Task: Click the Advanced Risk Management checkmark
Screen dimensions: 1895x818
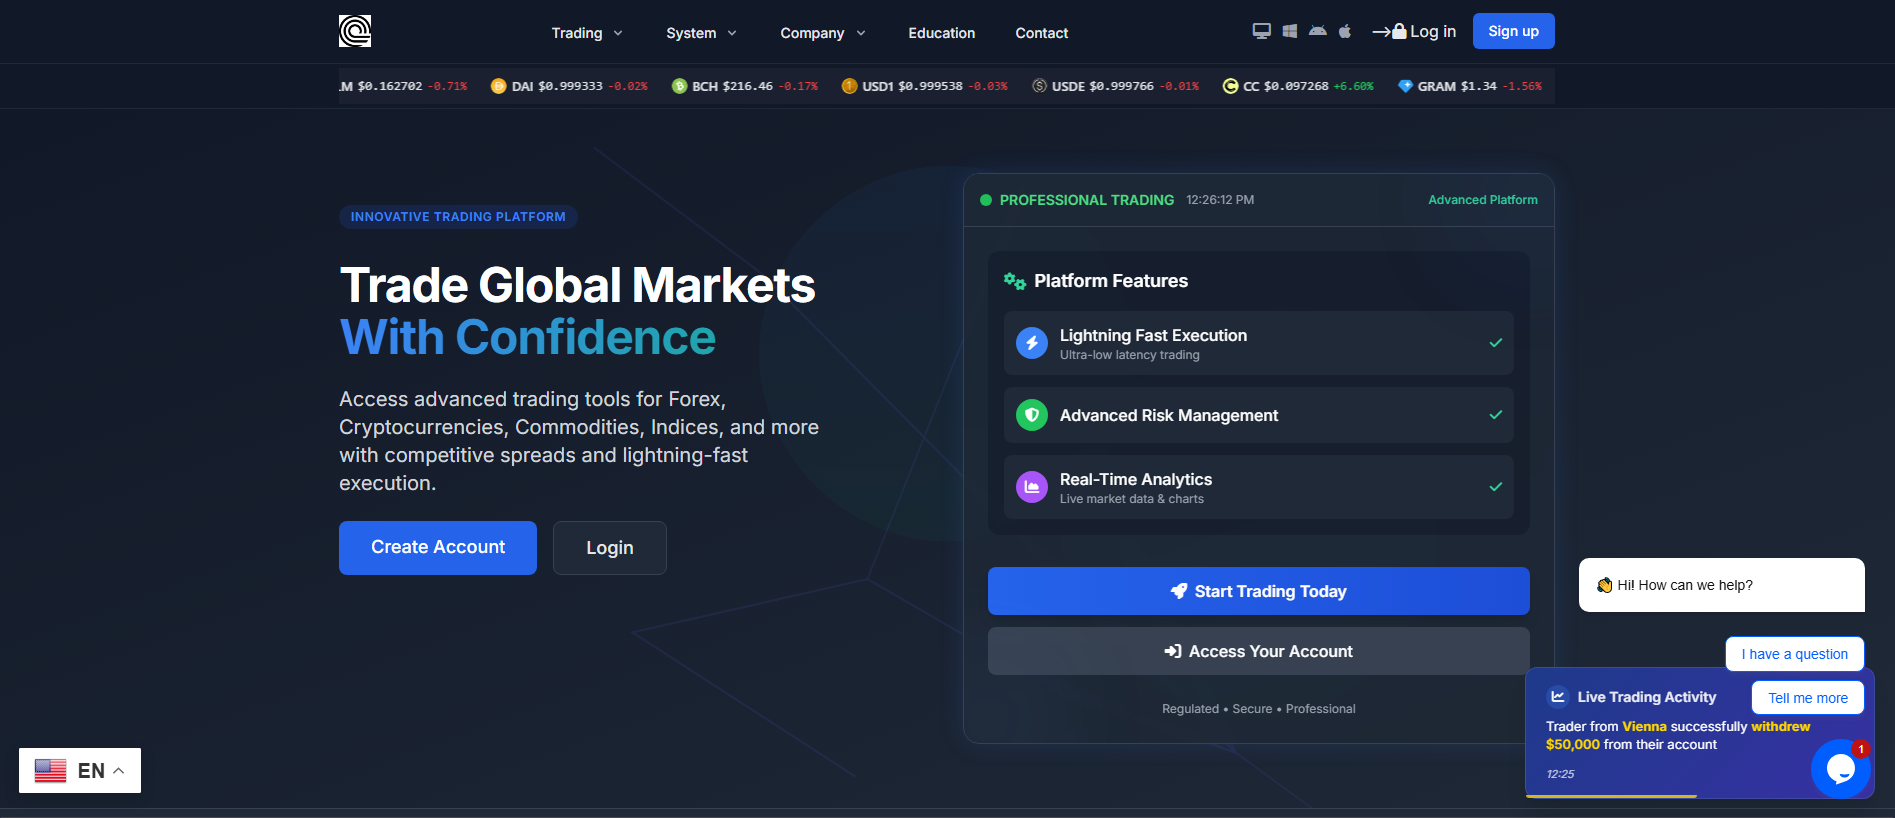Action: (1496, 415)
